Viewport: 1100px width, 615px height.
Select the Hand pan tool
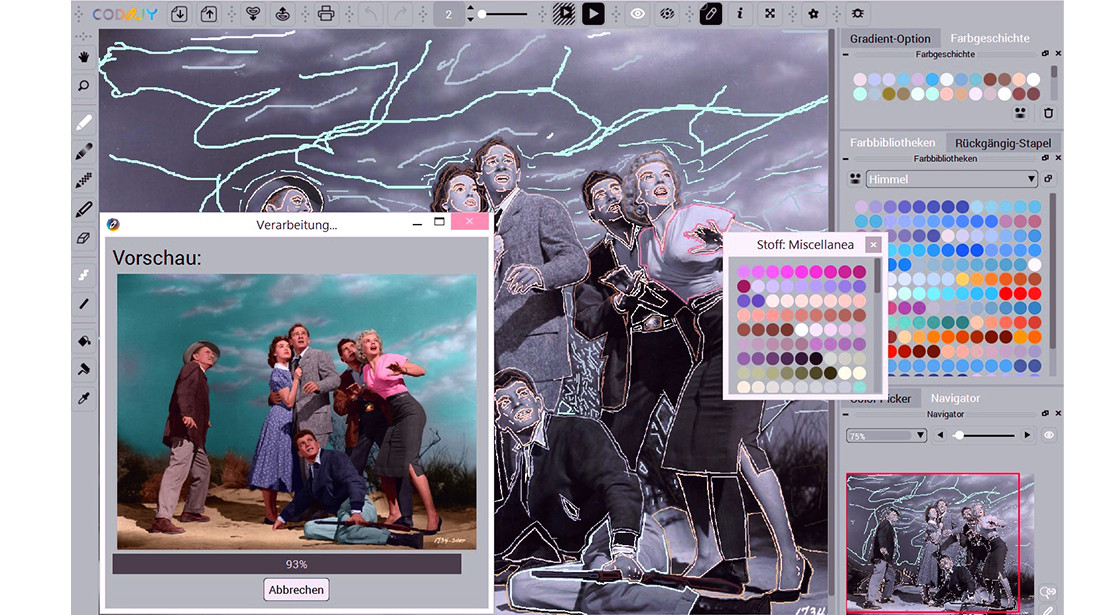pyautogui.click(x=84, y=57)
